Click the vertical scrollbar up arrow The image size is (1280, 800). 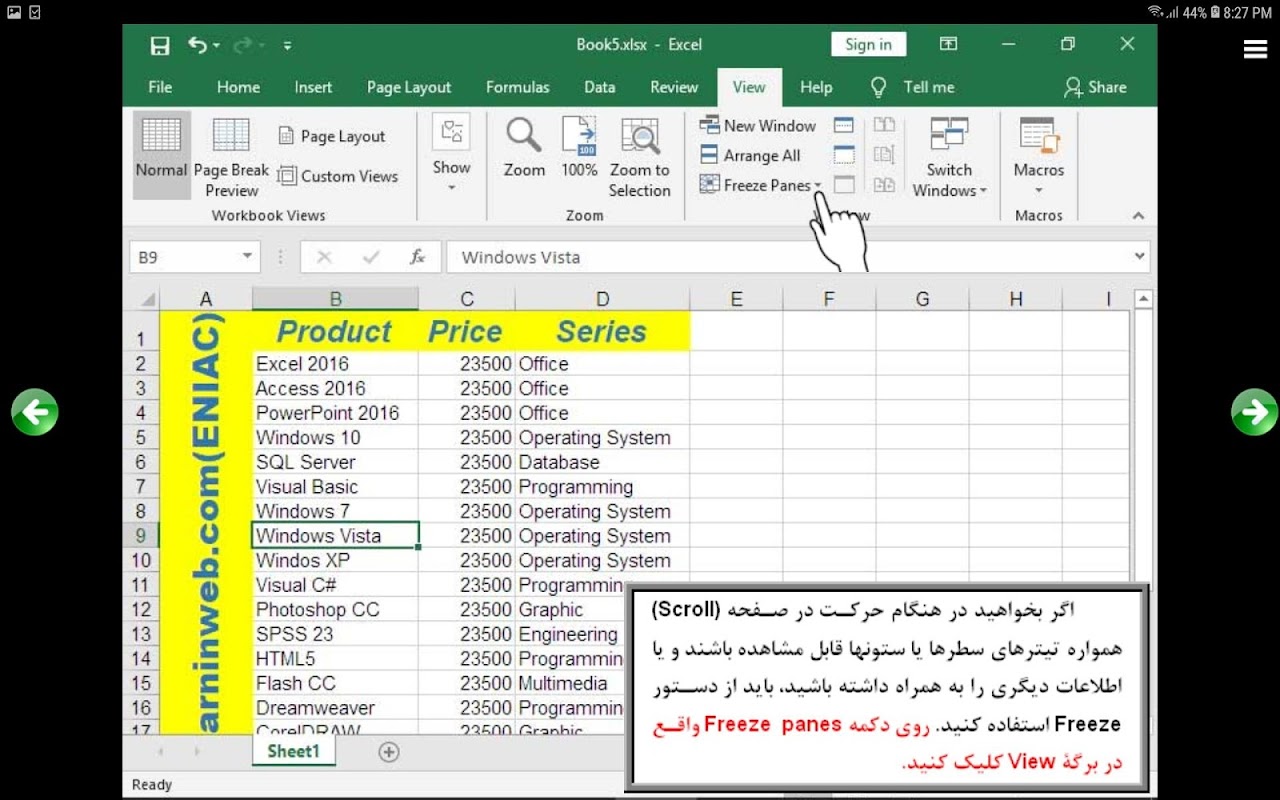coord(1143,299)
